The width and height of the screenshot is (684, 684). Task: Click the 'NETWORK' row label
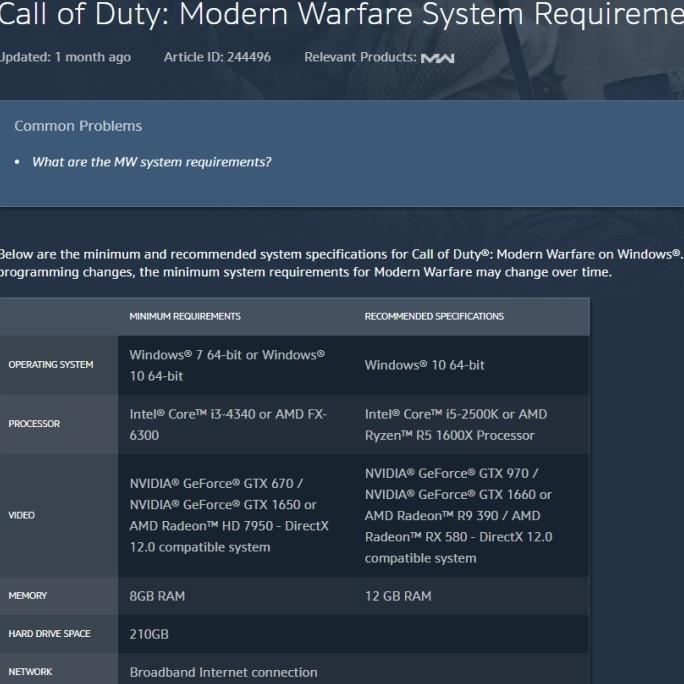(x=30, y=671)
